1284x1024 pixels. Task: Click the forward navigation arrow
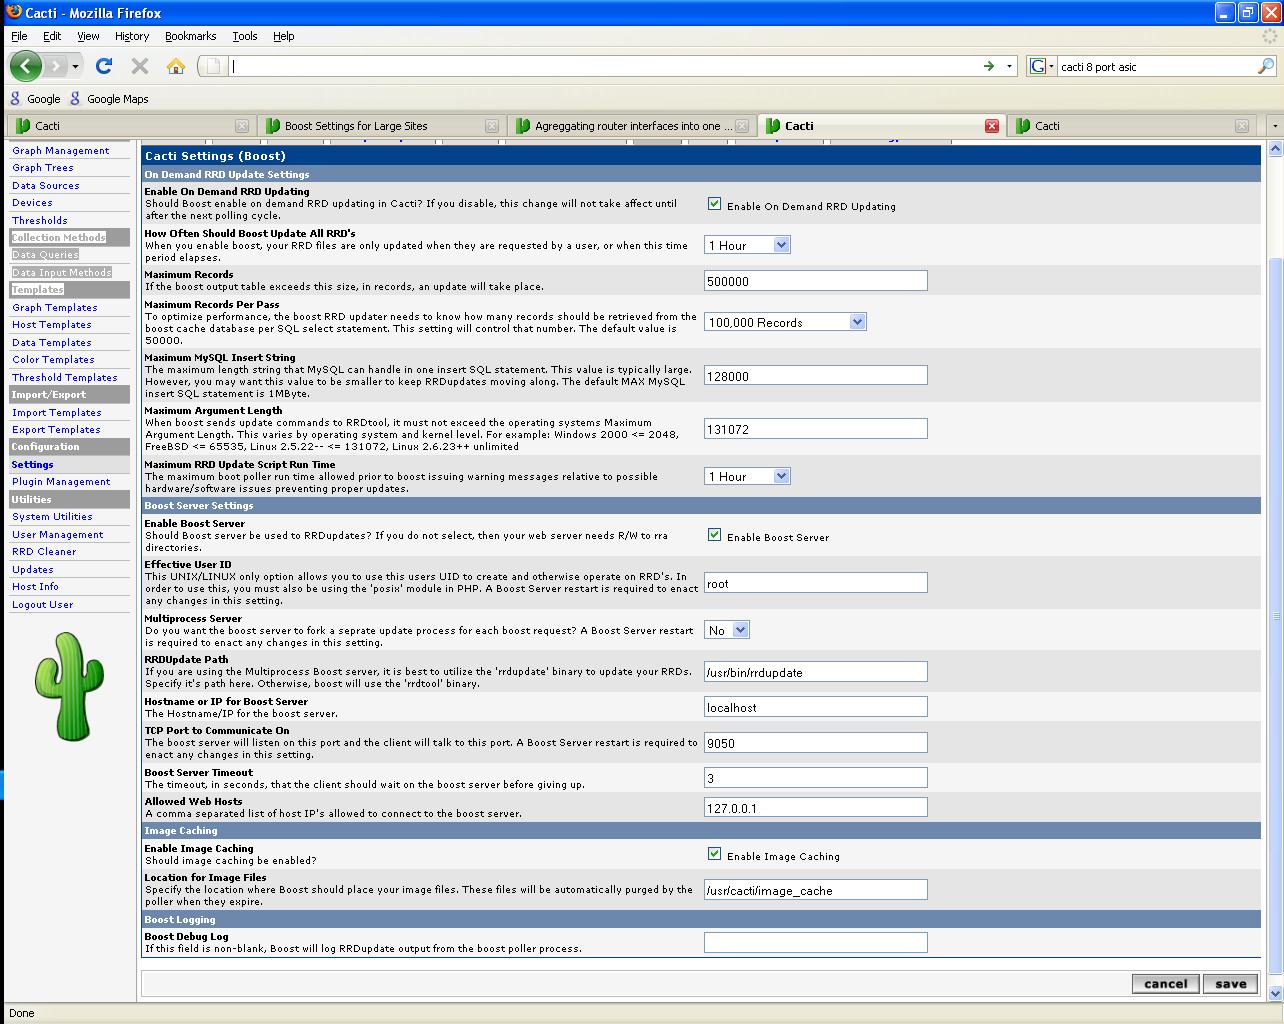[56, 66]
